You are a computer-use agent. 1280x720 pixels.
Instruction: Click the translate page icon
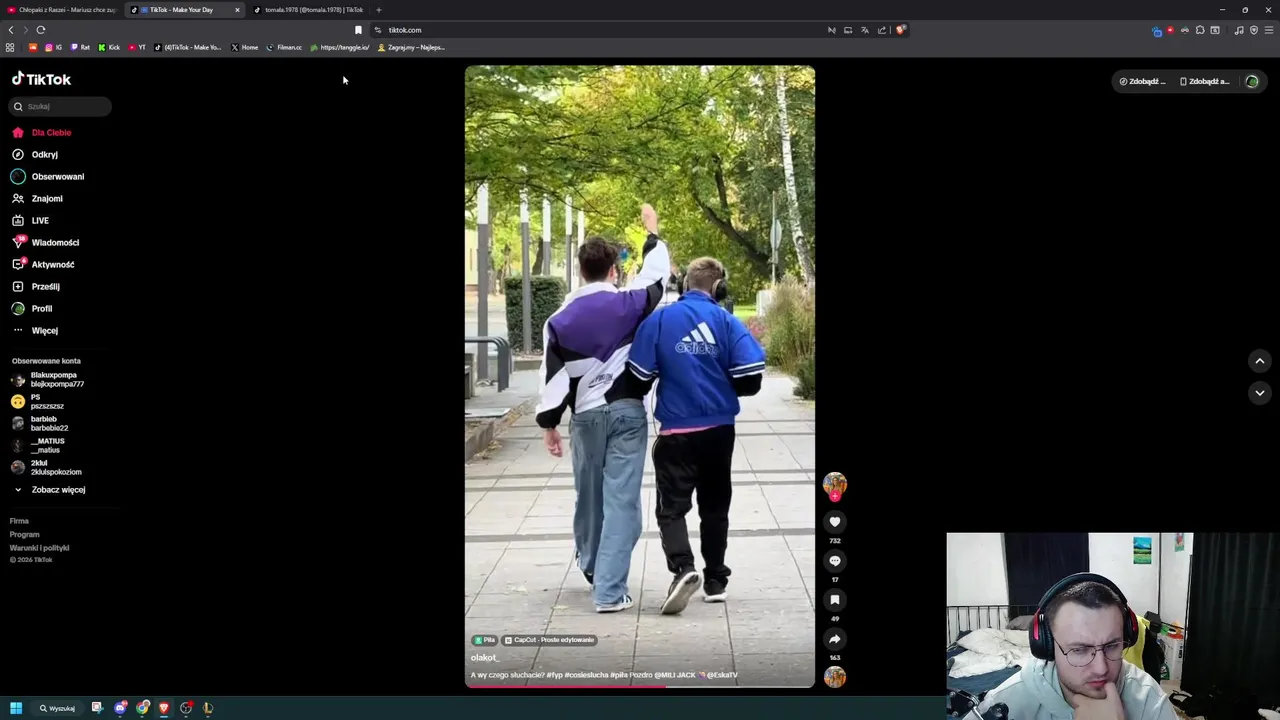pyautogui.click(x=865, y=30)
